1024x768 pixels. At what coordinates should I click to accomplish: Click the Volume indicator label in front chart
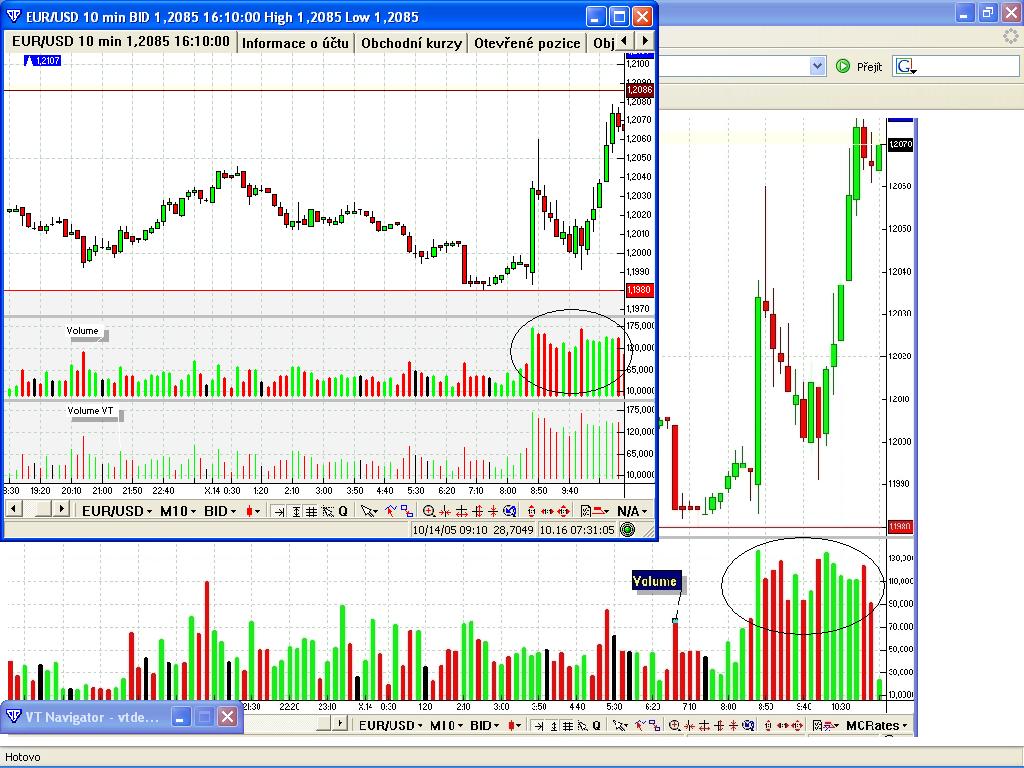pyautogui.click(x=82, y=330)
